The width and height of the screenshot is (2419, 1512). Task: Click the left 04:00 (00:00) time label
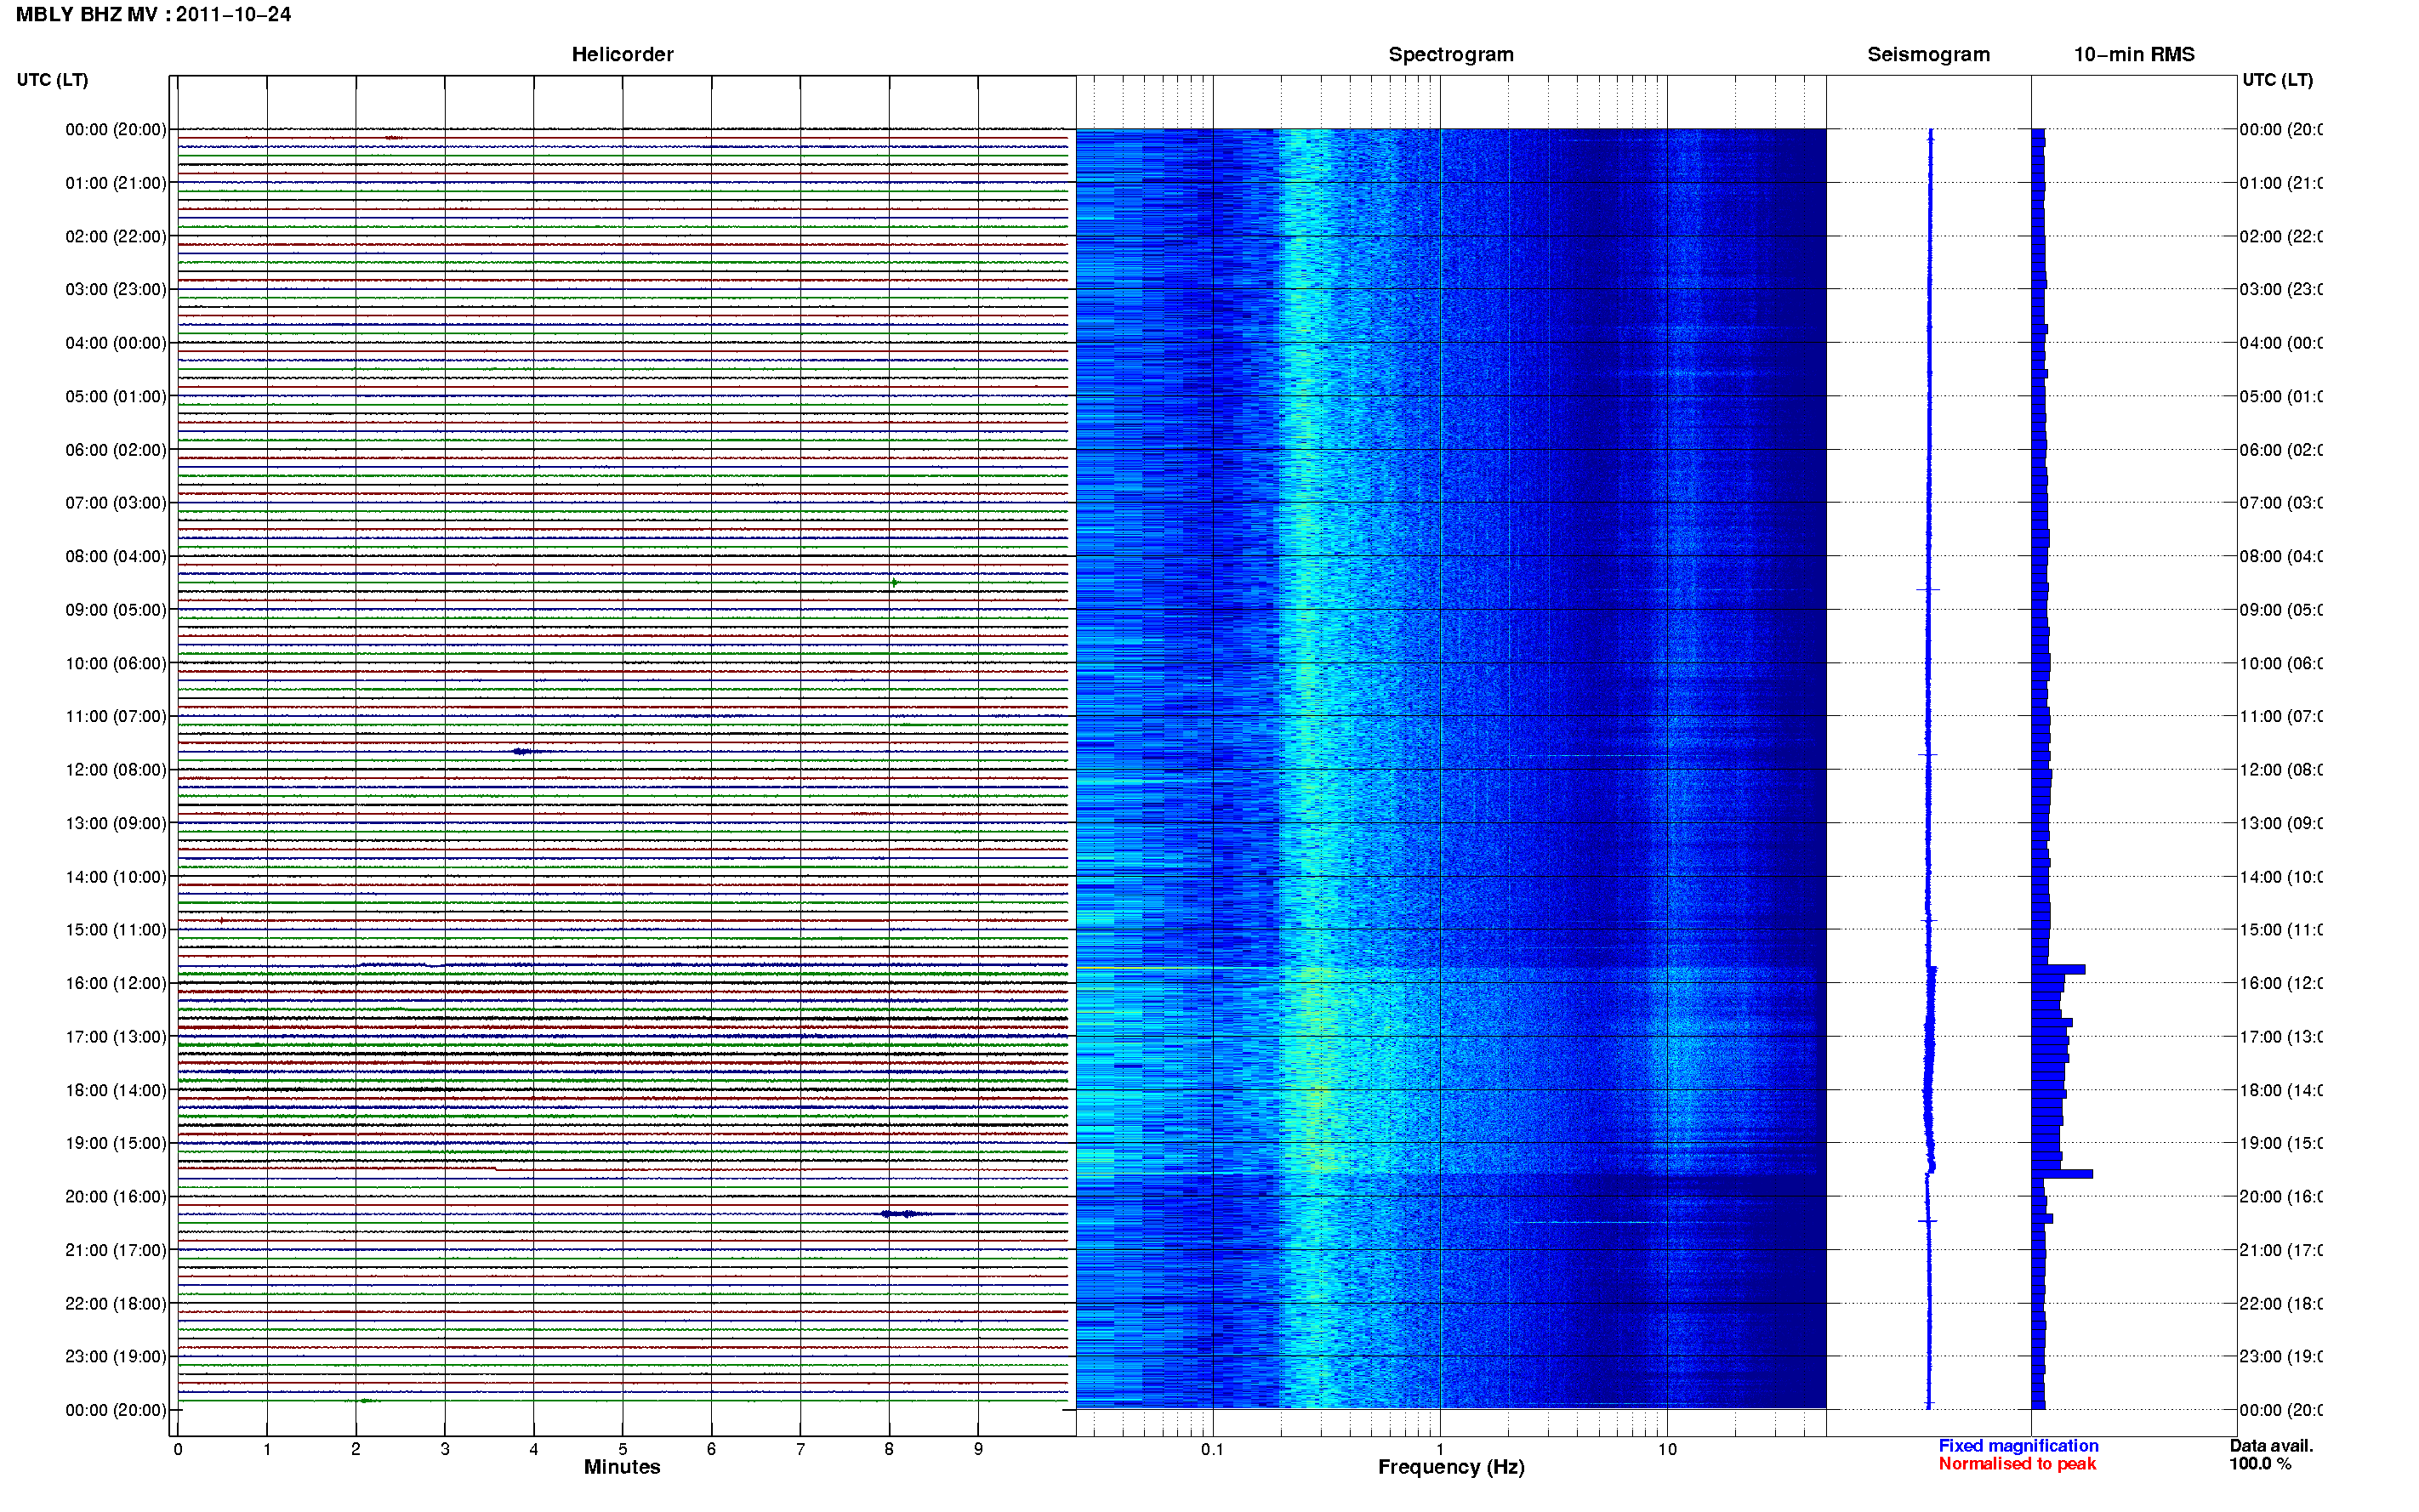coord(116,343)
